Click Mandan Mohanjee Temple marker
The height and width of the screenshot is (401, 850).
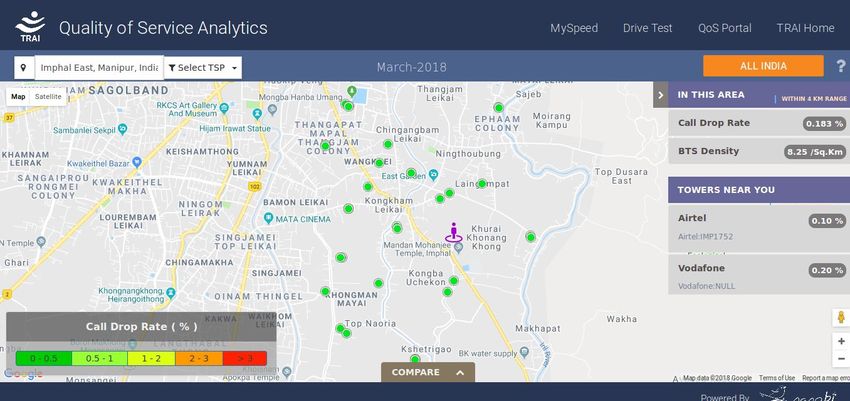click(459, 248)
